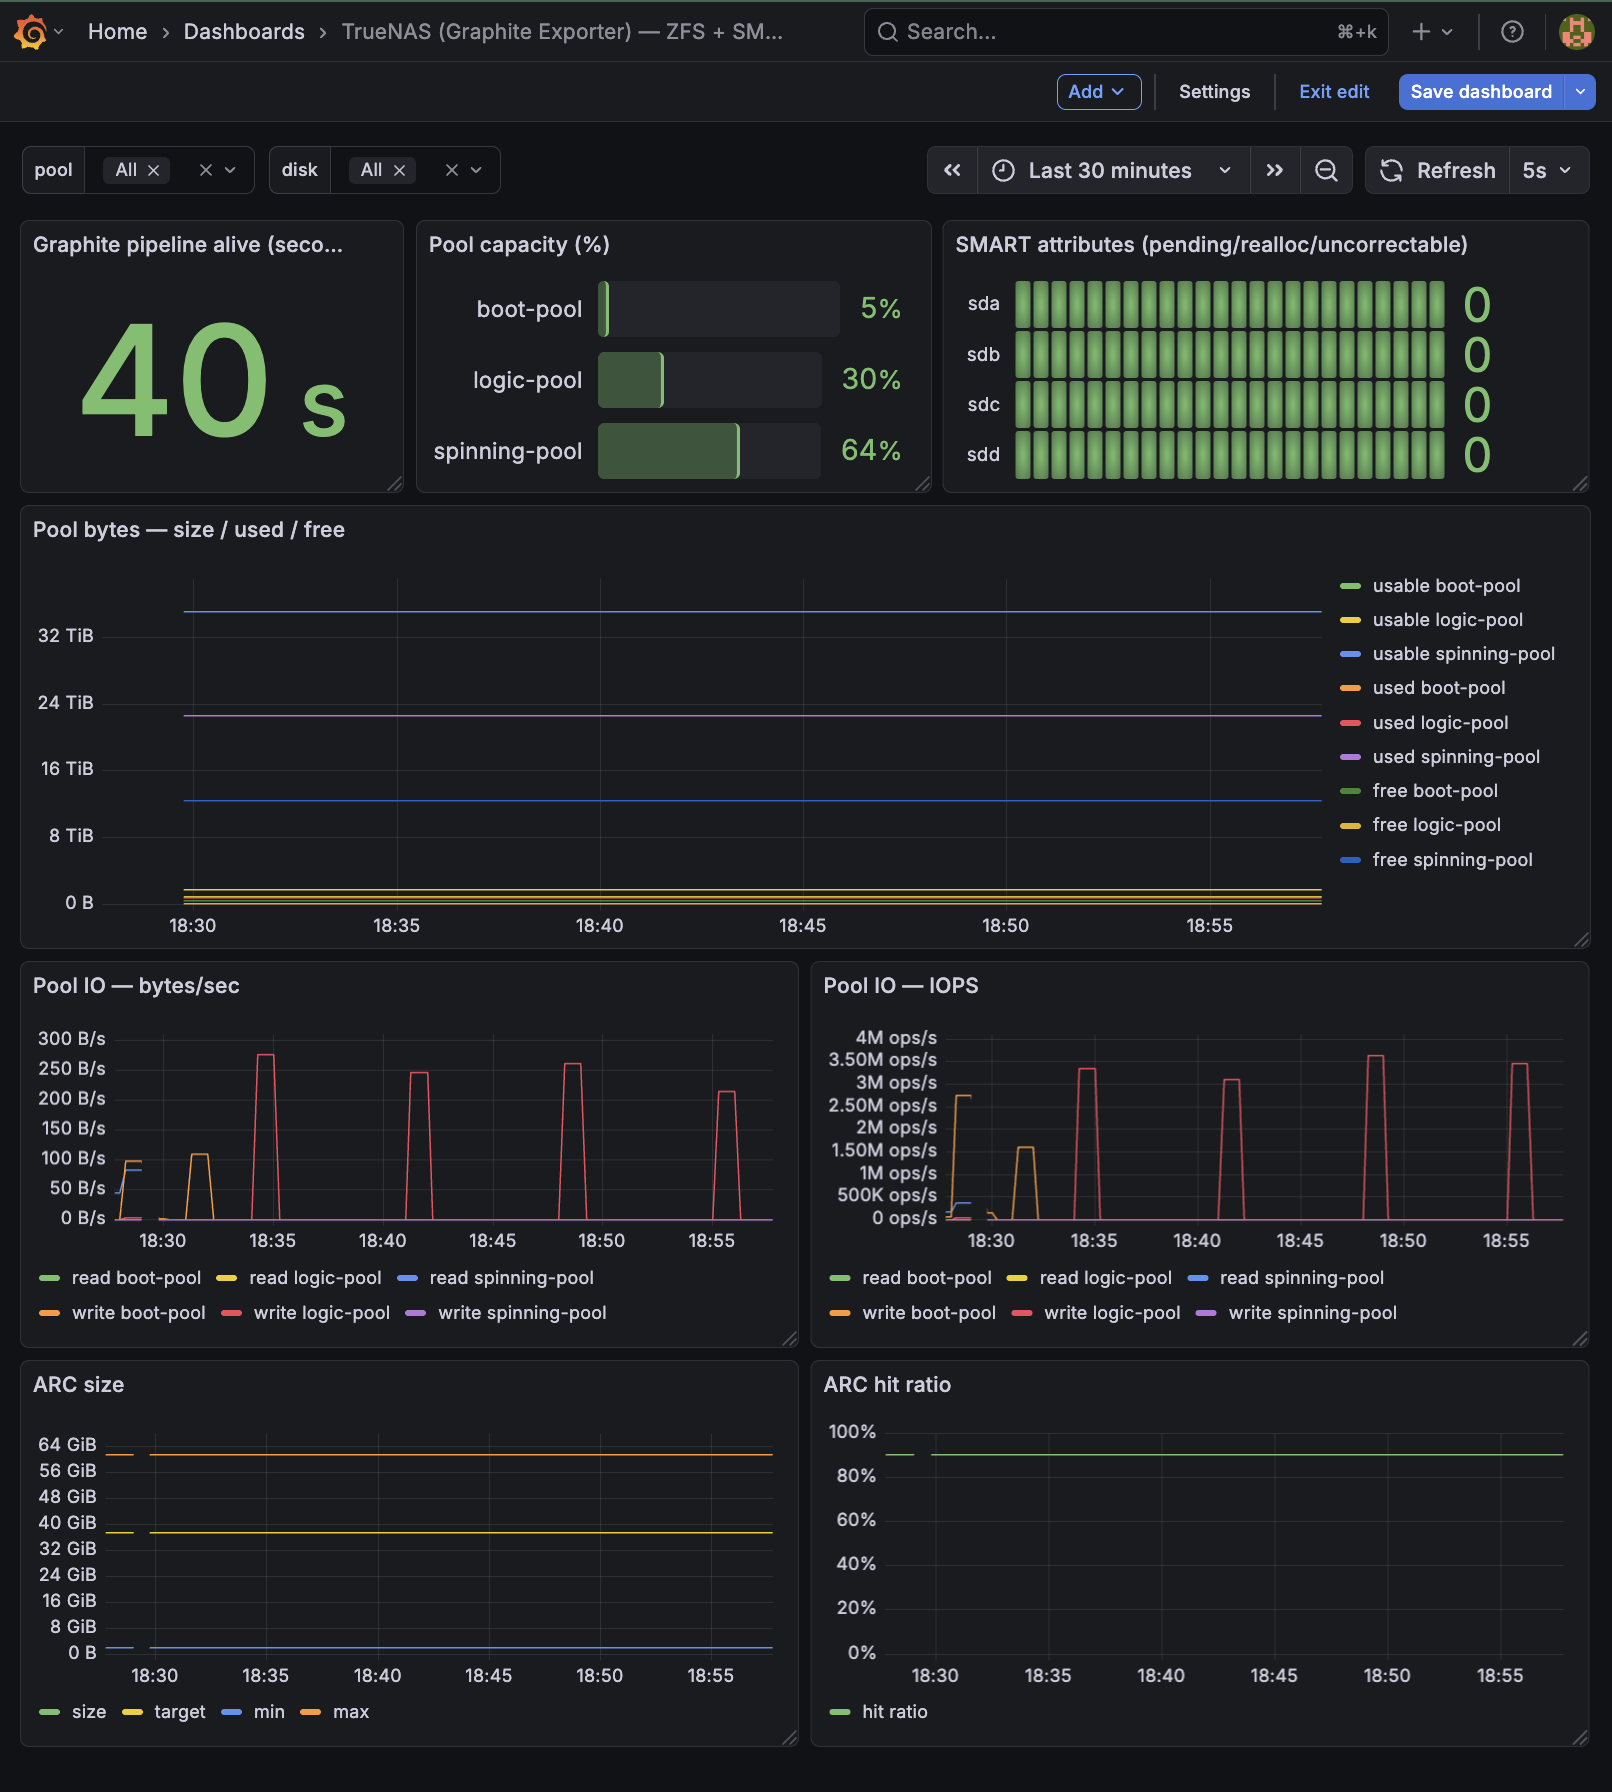
Task: Click the Exit edit link
Action: [x=1333, y=92]
